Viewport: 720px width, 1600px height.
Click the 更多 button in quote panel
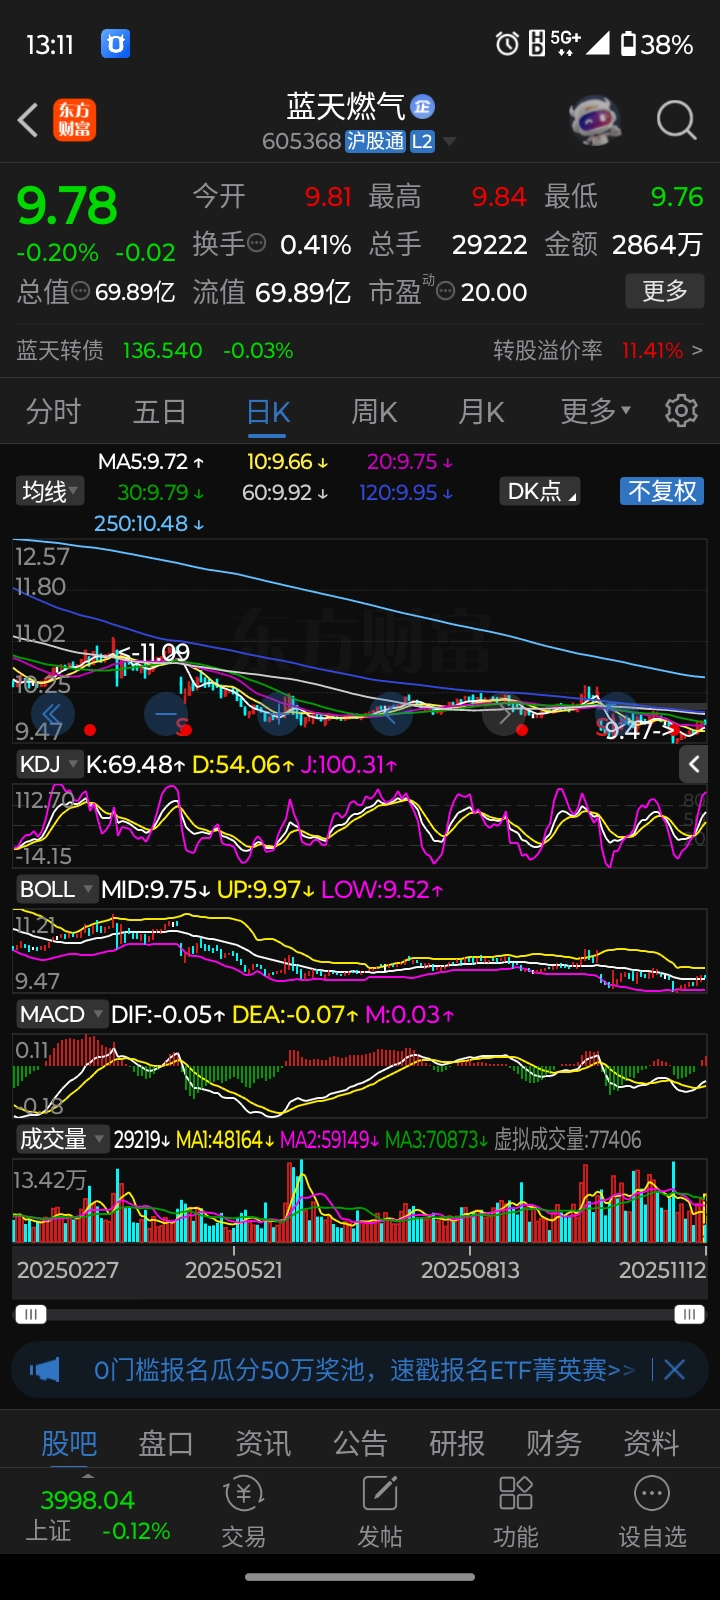tap(665, 291)
